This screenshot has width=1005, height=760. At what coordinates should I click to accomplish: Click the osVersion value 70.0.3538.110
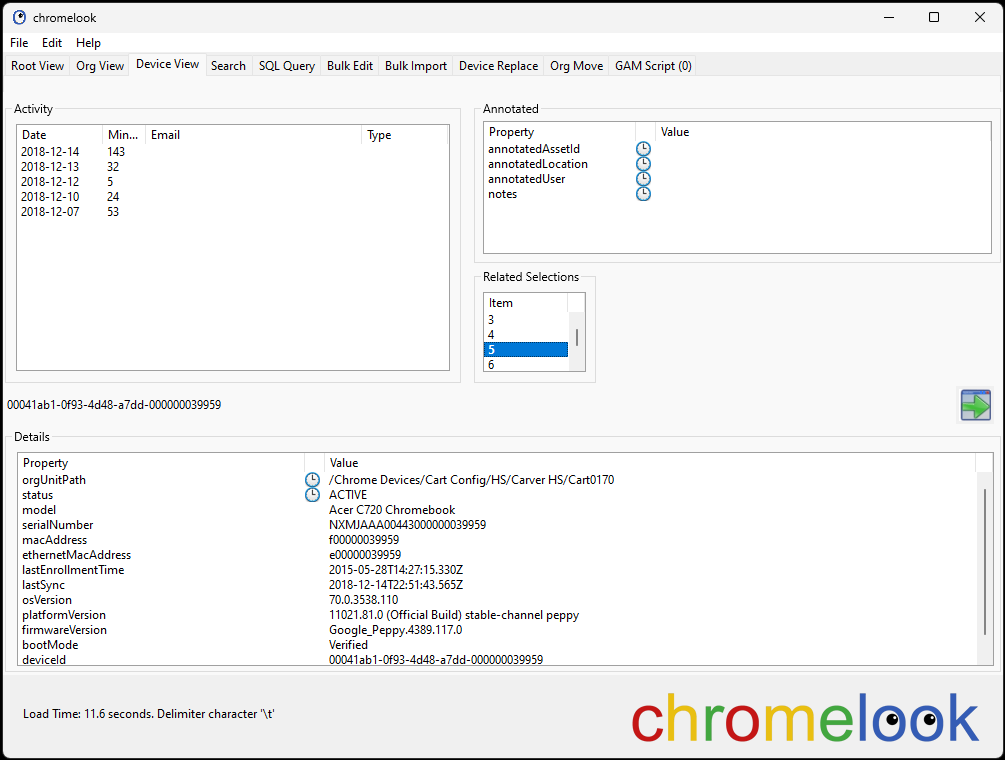pyautogui.click(x=363, y=600)
